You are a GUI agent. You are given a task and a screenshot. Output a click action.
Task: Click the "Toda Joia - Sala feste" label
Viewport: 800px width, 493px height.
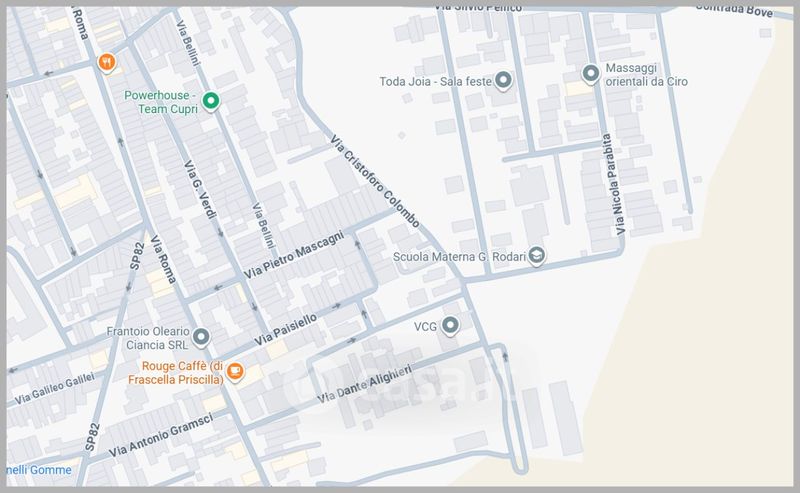coord(436,81)
